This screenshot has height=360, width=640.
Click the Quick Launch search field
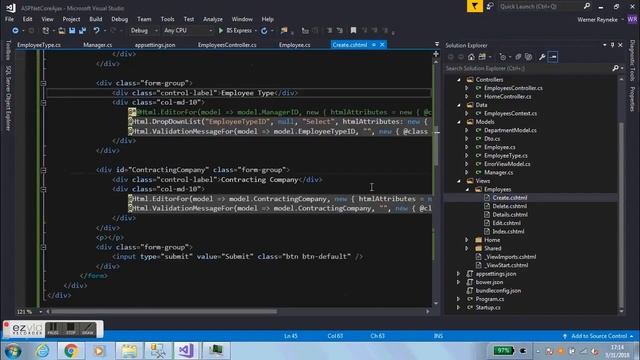(541, 6)
